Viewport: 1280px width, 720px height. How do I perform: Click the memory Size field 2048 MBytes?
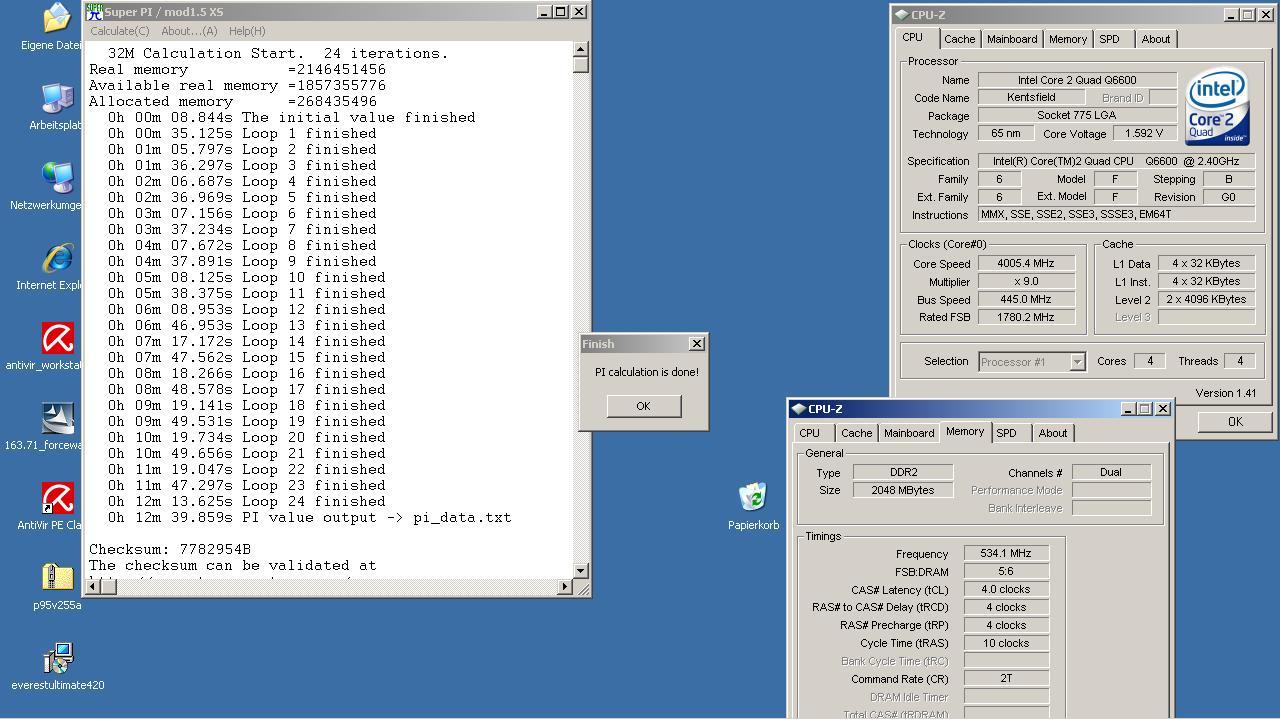[903, 490]
